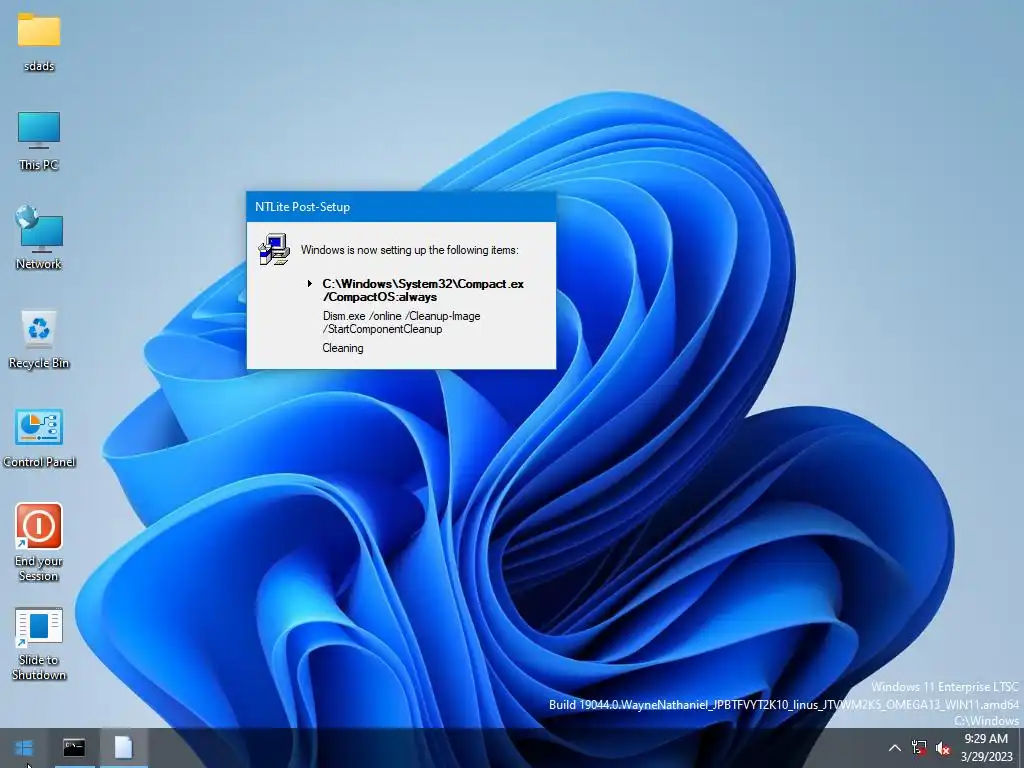Switch to the Command Prompt taskbar window
The width and height of the screenshot is (1024, 768).
click(74, 747)
